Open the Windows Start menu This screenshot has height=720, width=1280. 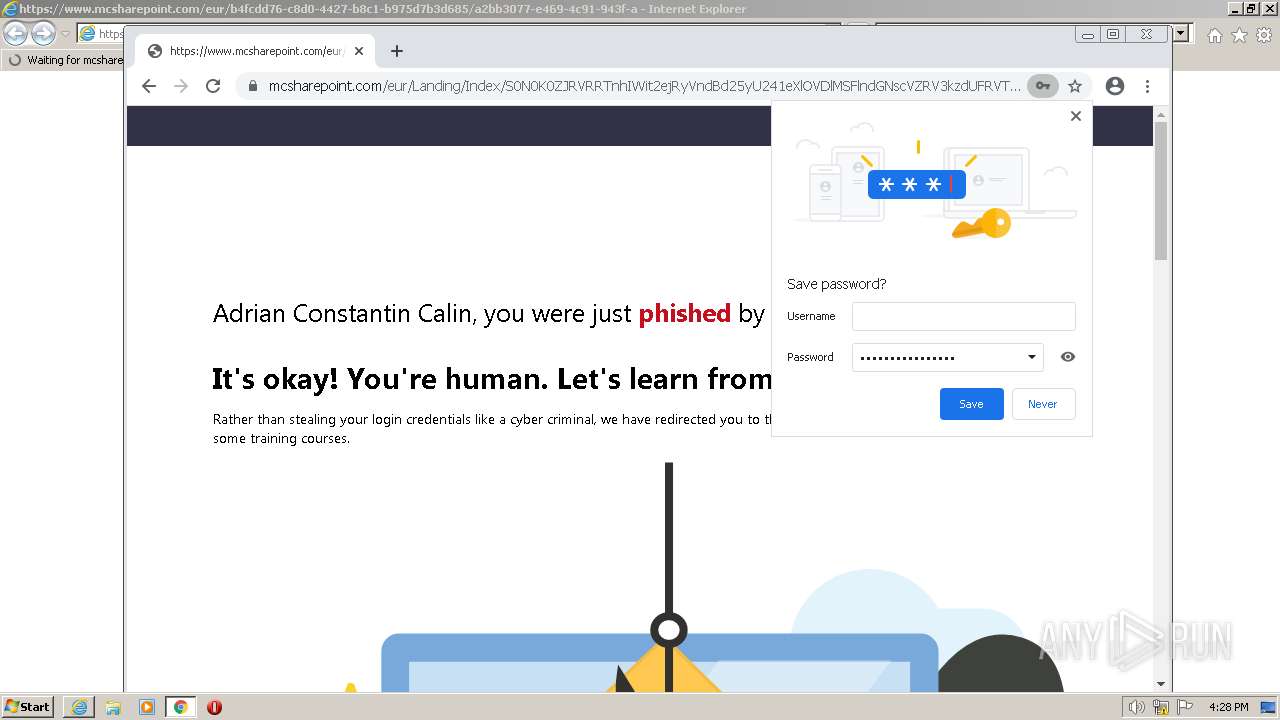(x=28, y=707)
